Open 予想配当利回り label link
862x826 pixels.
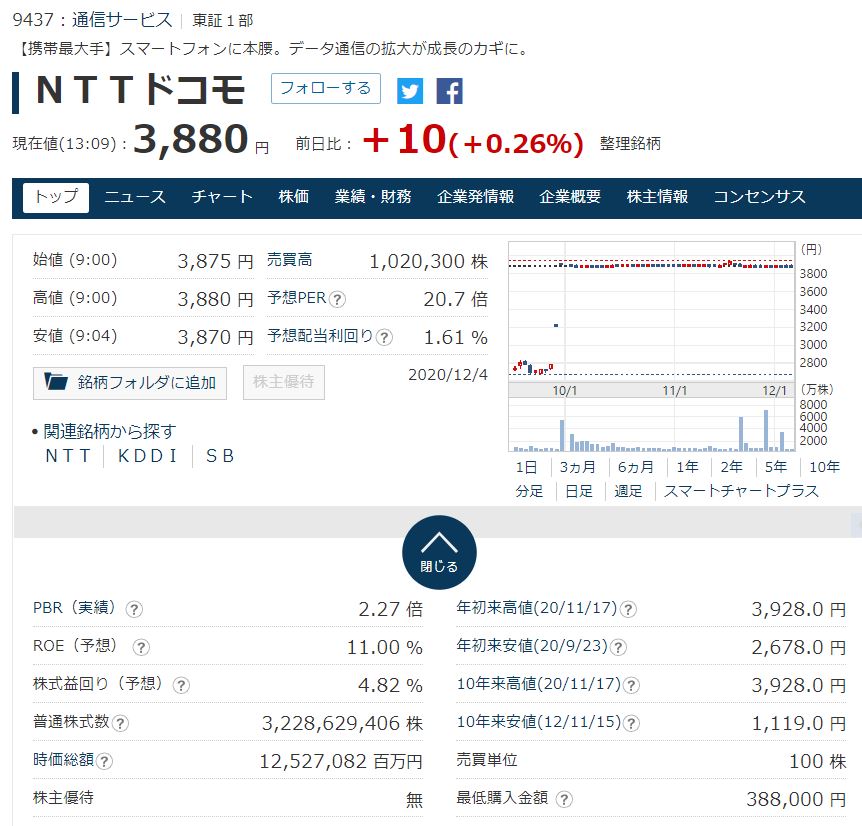pyautogui.click(x=321, y=336)
